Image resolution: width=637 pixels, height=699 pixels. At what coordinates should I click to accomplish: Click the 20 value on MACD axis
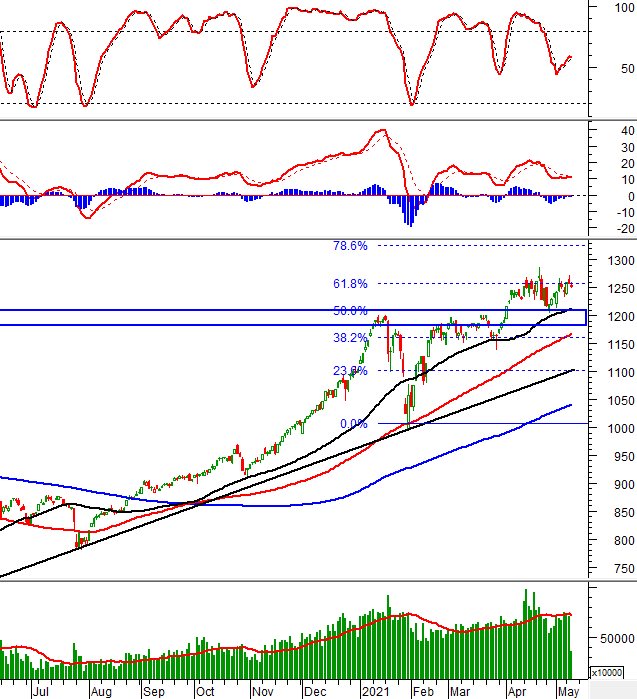click(627, 164)
